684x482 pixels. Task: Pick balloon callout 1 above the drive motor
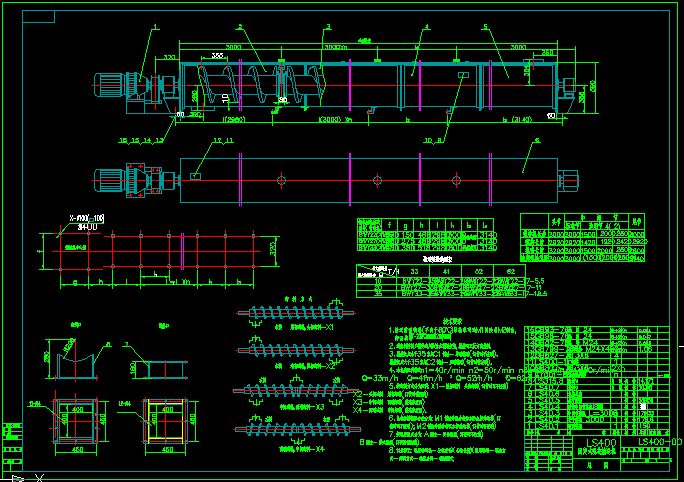155,27
